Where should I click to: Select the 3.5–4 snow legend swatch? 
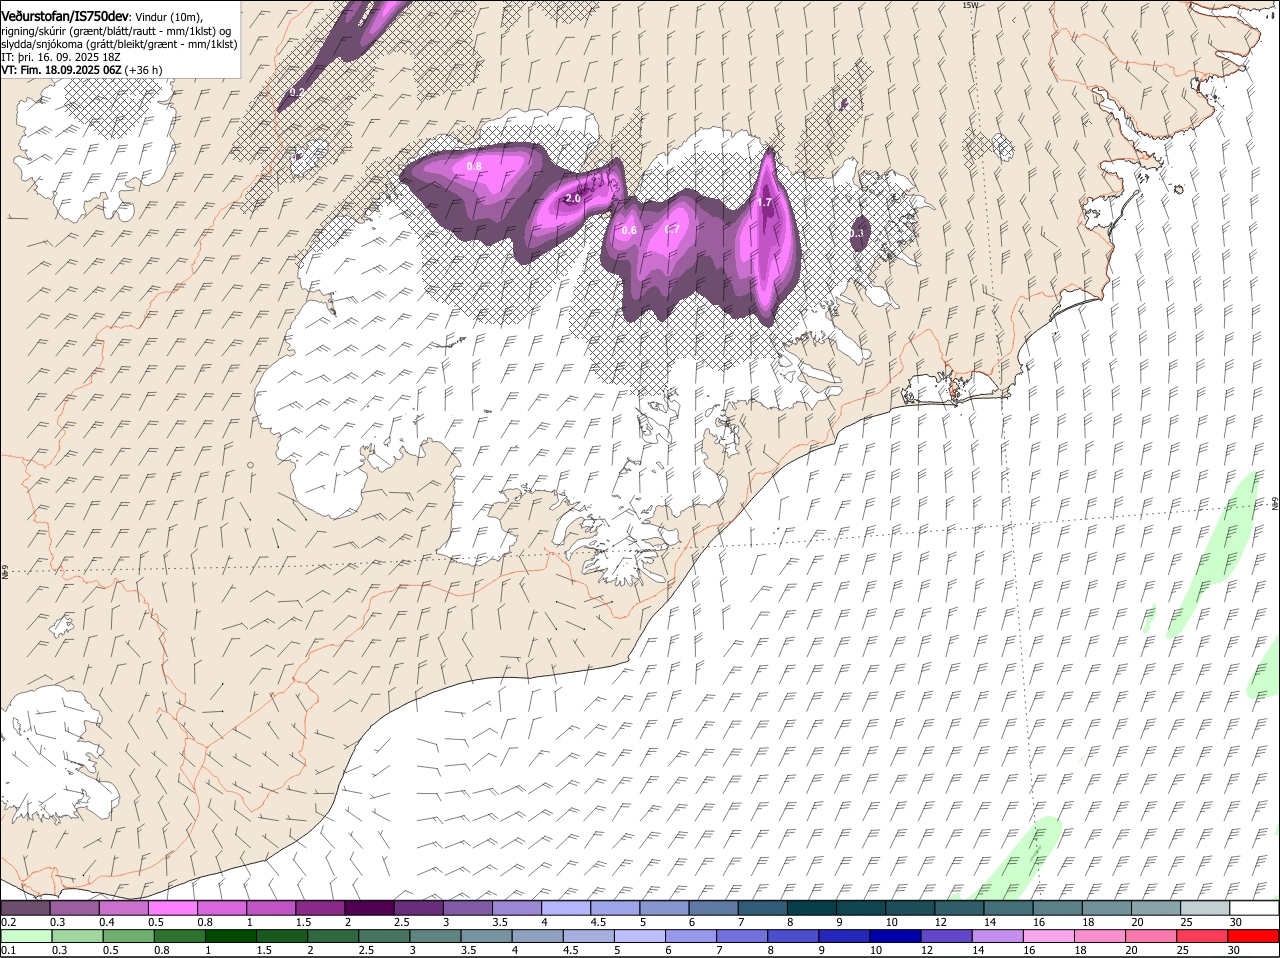coord(516,907)
